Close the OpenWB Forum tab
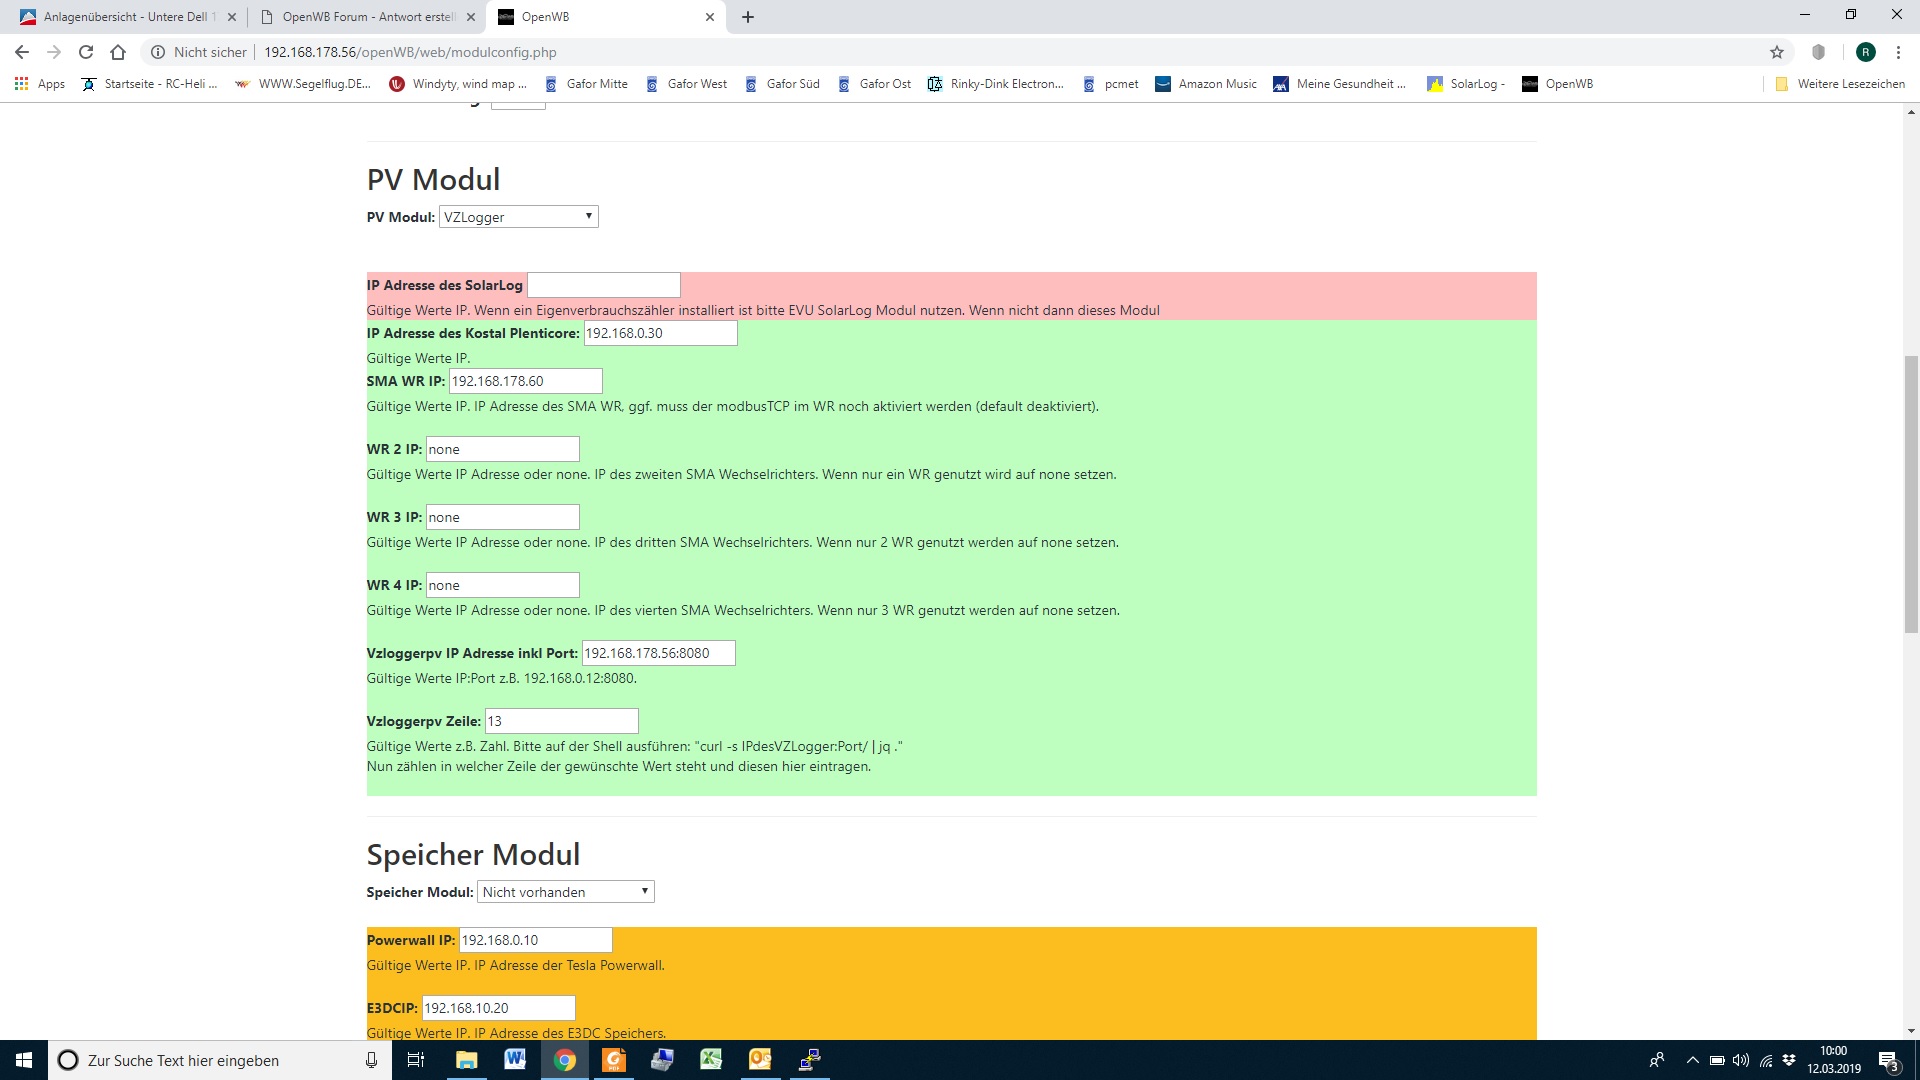The image size is (1920, 1080). (471, 17)
